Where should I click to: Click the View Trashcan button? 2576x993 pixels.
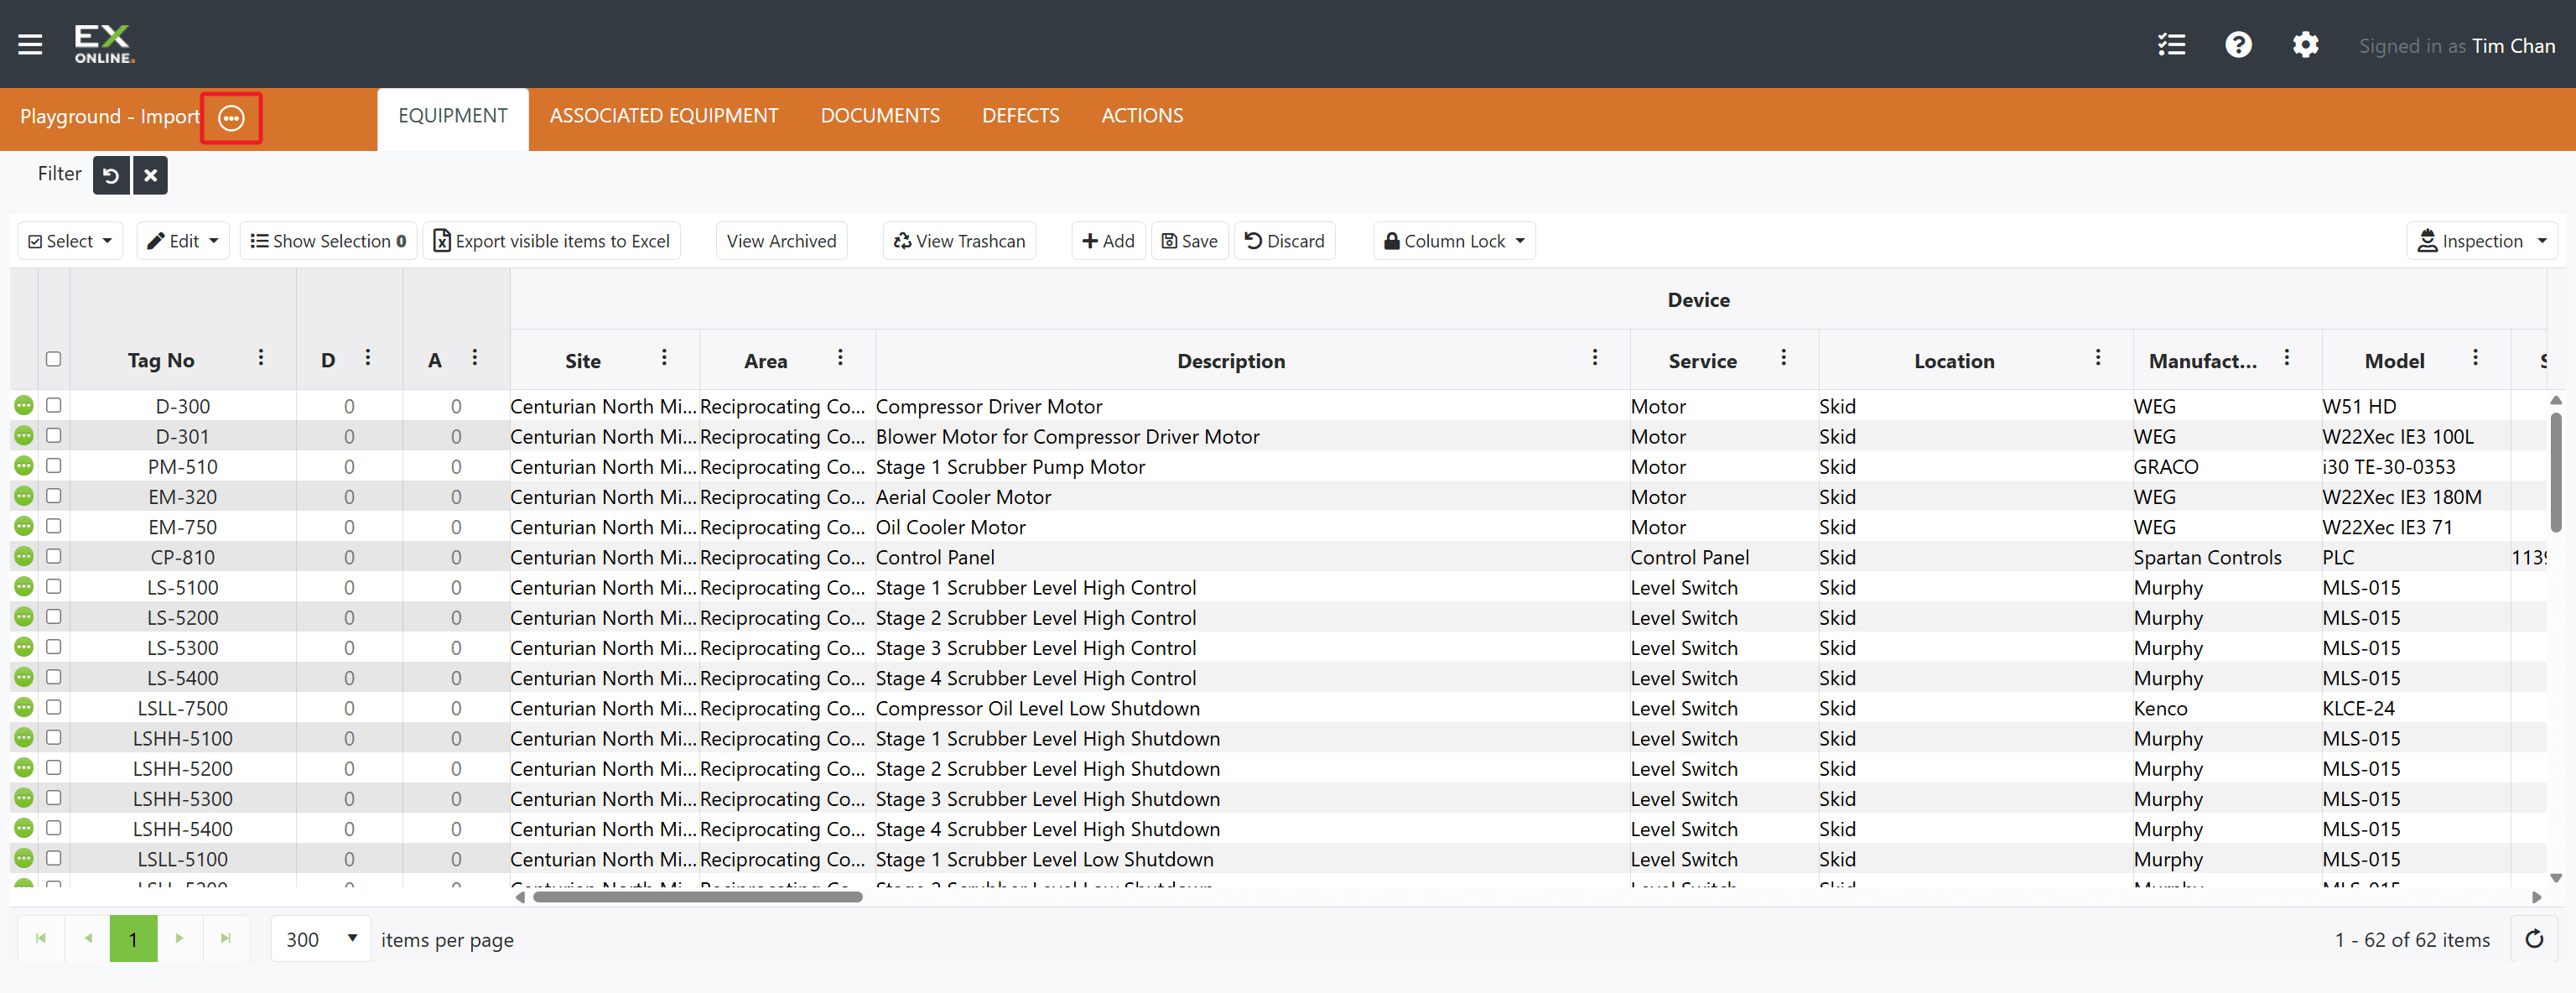pos(959,242)
